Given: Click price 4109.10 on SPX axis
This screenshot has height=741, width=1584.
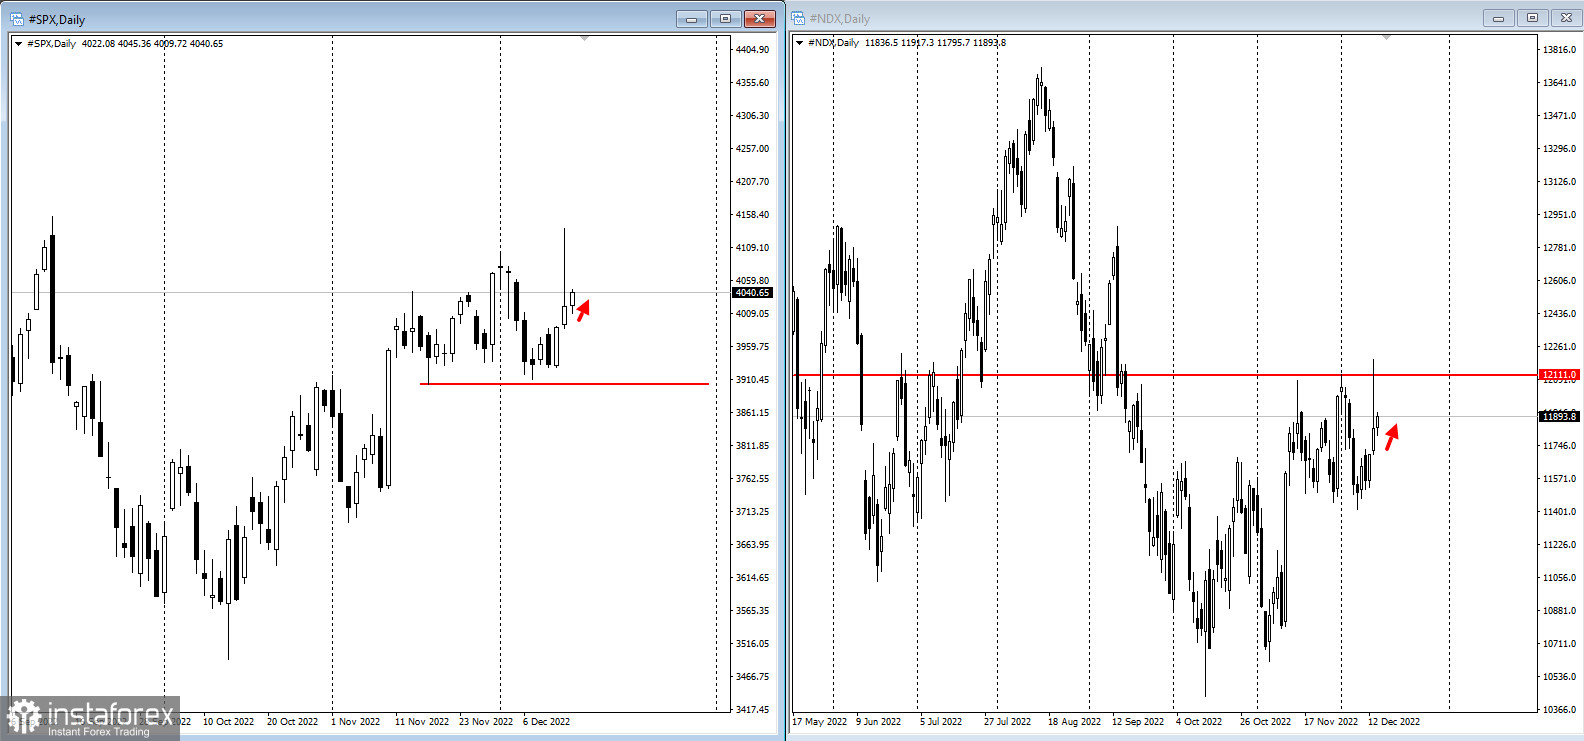Looking at the screenshot, I should 752,248.
